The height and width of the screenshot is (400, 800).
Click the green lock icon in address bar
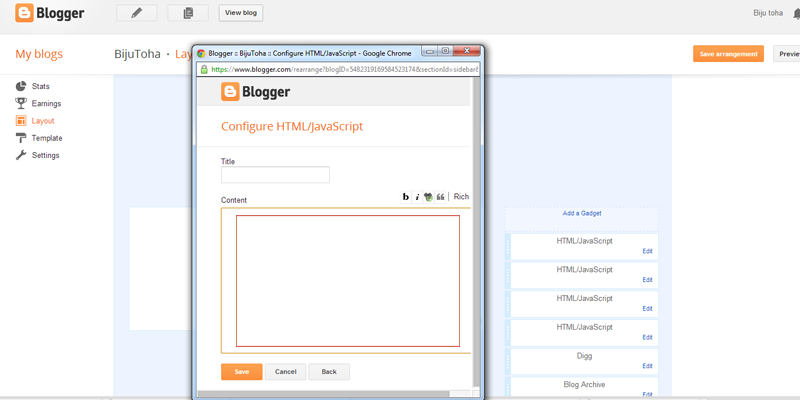(204, 69)
